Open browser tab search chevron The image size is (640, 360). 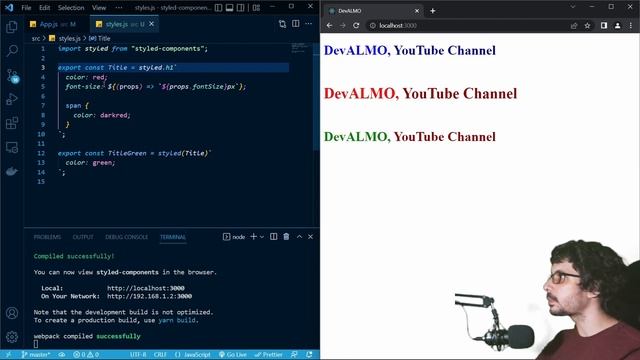[573, 7]
